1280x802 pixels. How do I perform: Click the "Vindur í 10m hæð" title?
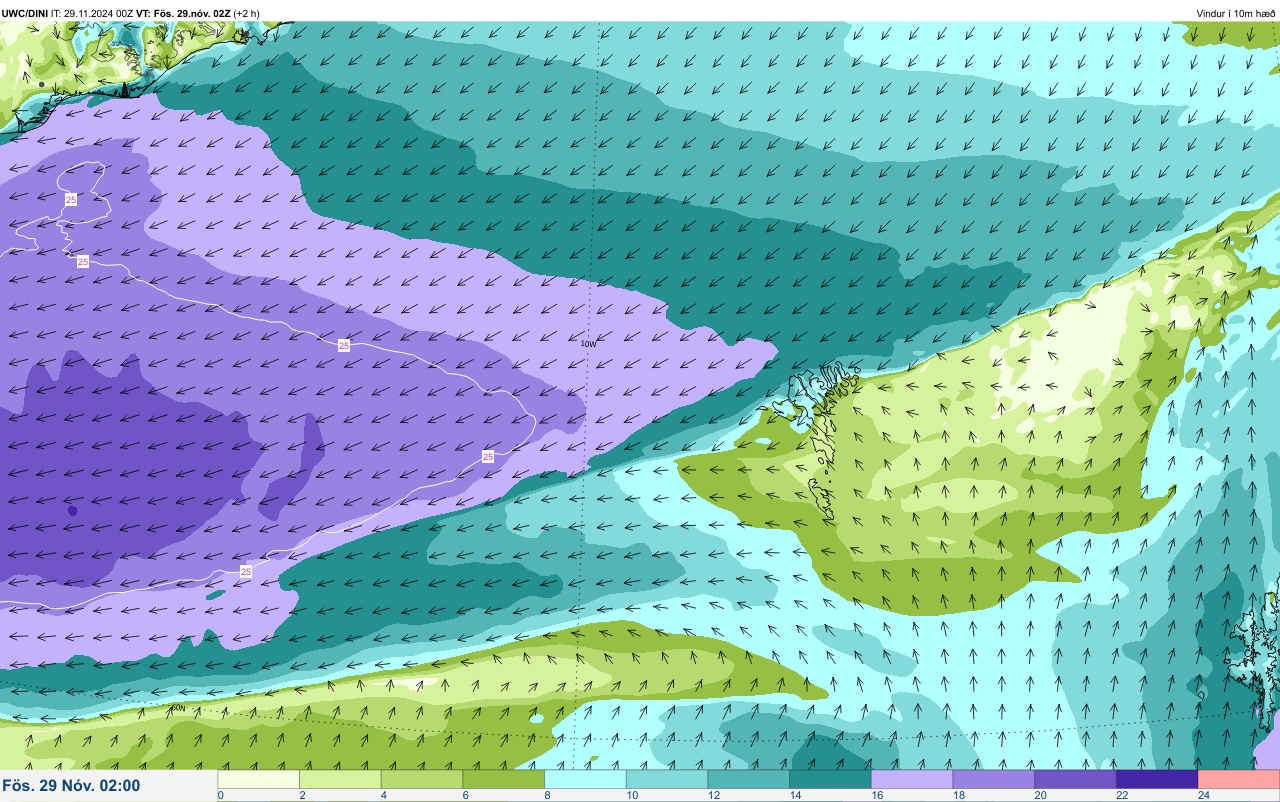pos(1236,14)
